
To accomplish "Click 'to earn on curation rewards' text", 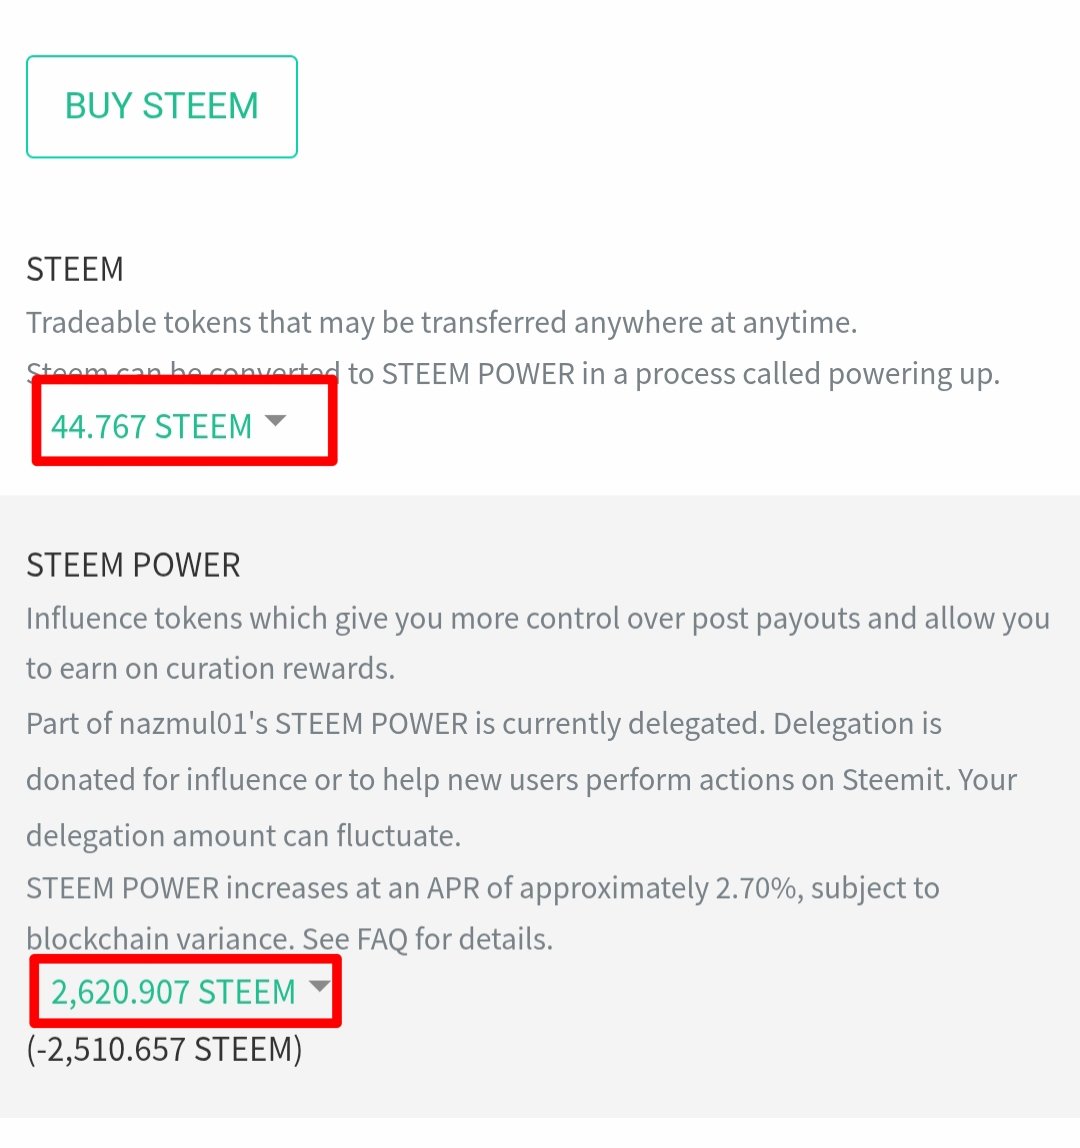I will coord(211,668).
